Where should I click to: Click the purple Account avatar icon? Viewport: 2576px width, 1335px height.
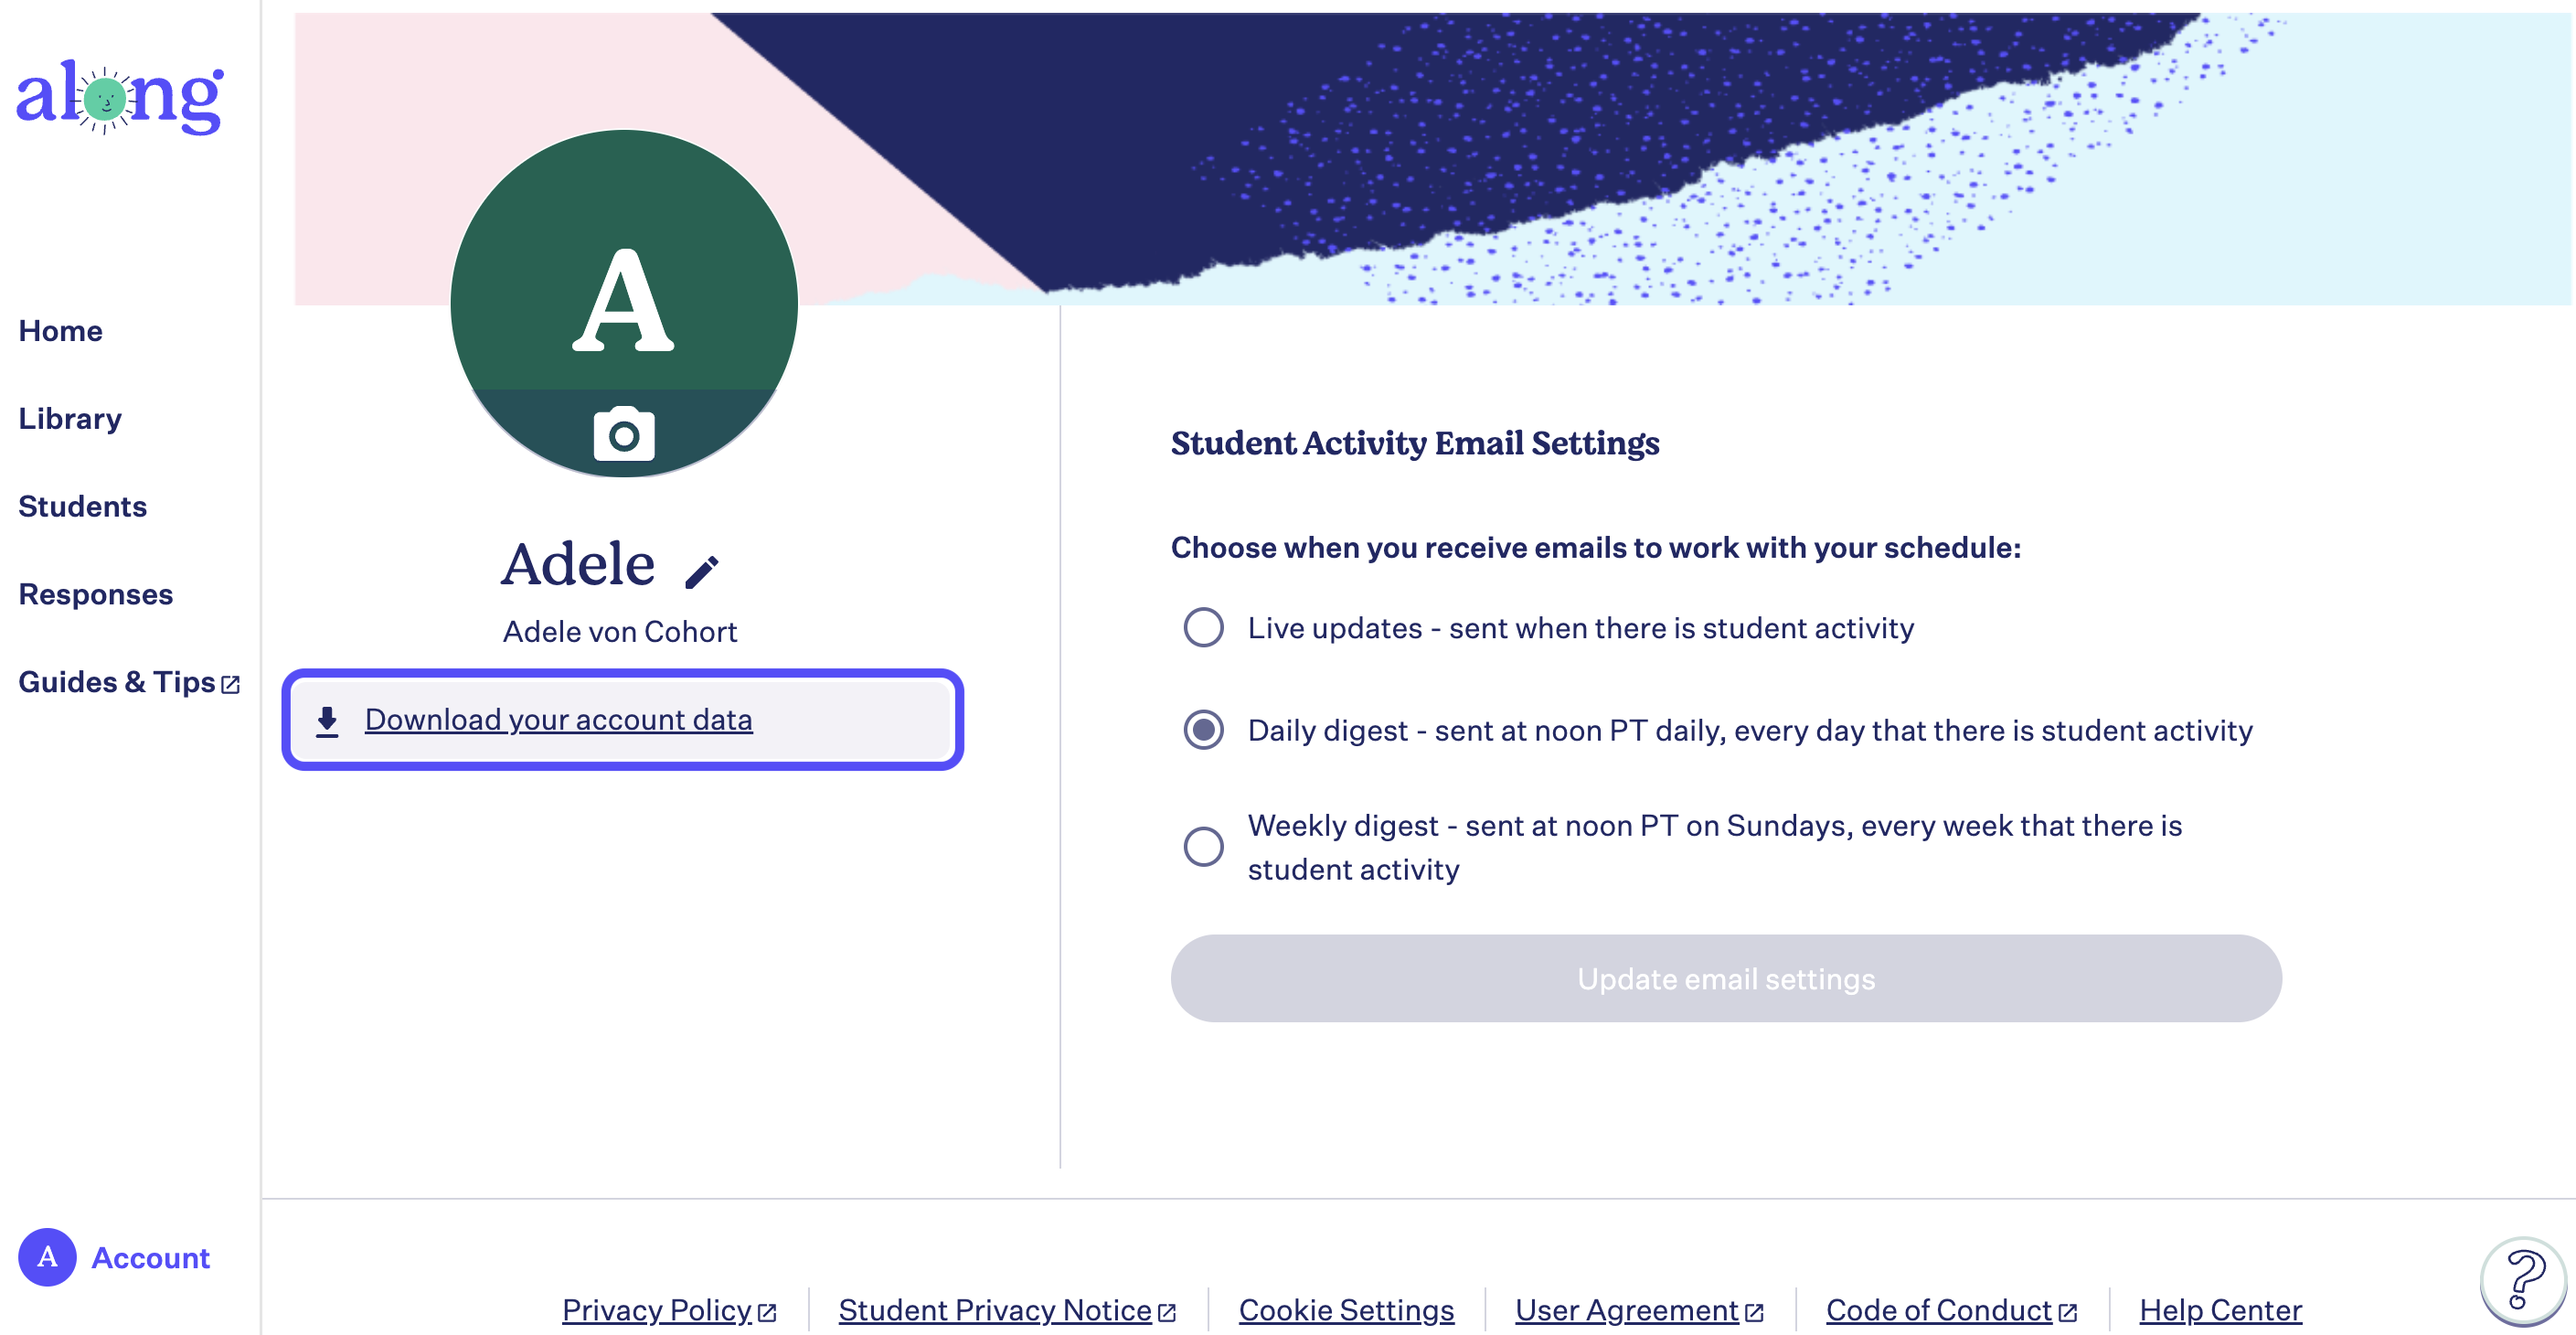47,1257
